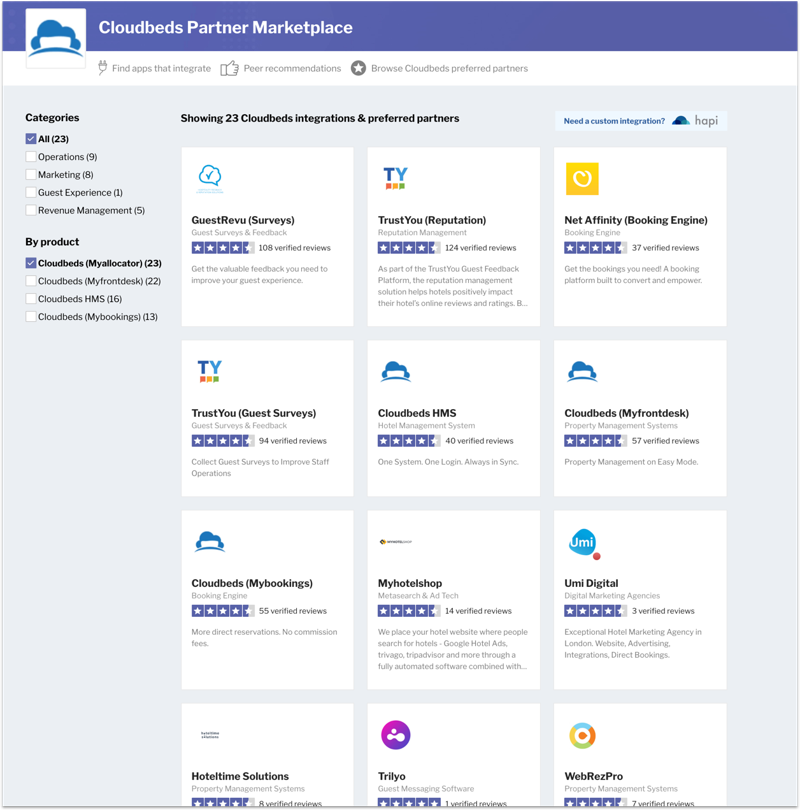Select Browse Cloudbeds preferred partners
The image size is (800, 810).
449,68
